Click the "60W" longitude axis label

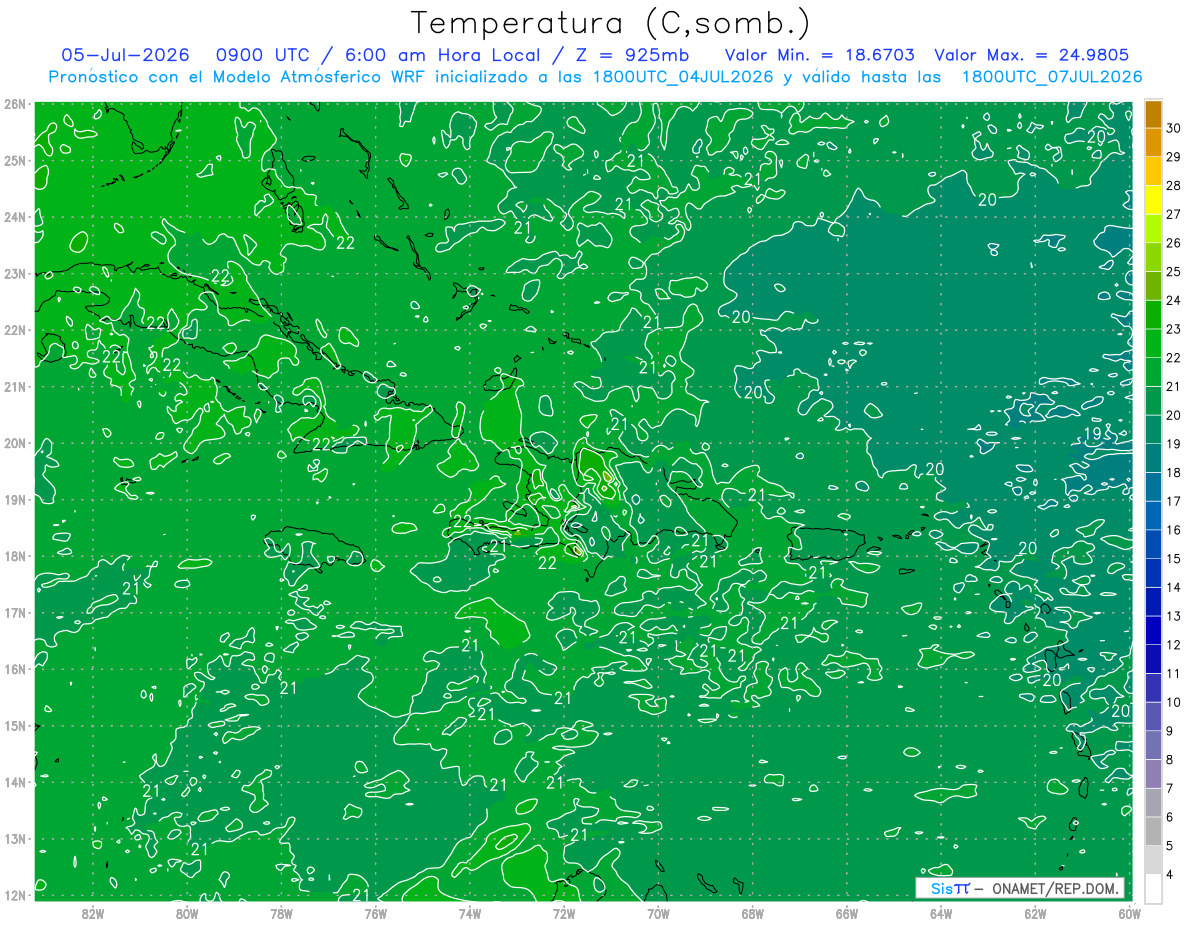tap(1129, 913)
